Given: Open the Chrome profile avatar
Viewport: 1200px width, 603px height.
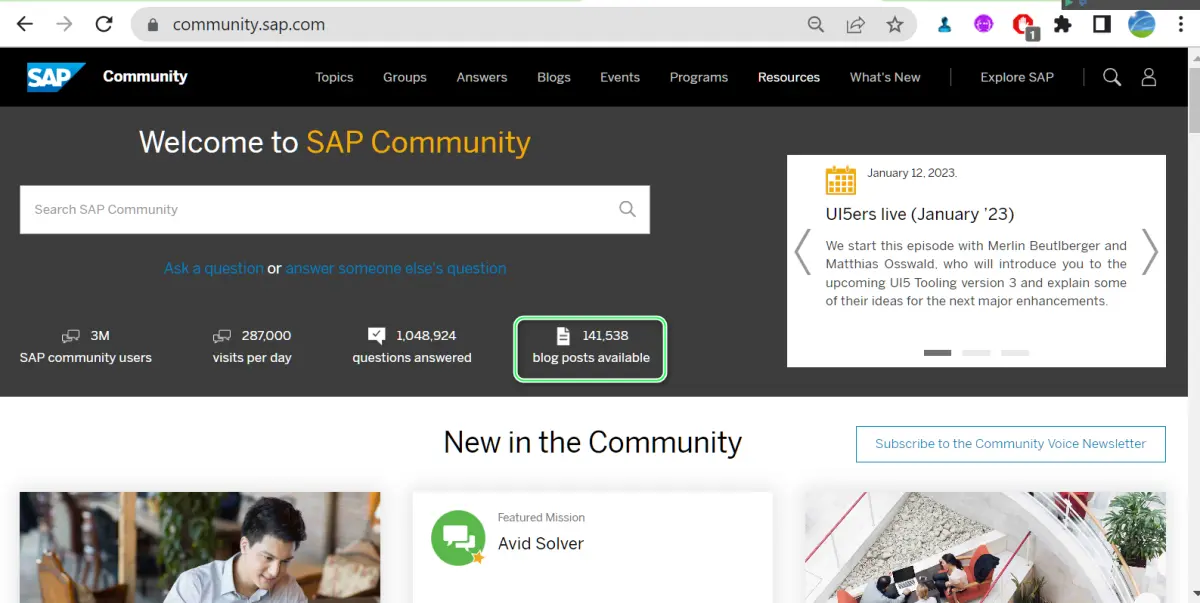Looking at the screenshot, I should click(x=1141, y=25).
